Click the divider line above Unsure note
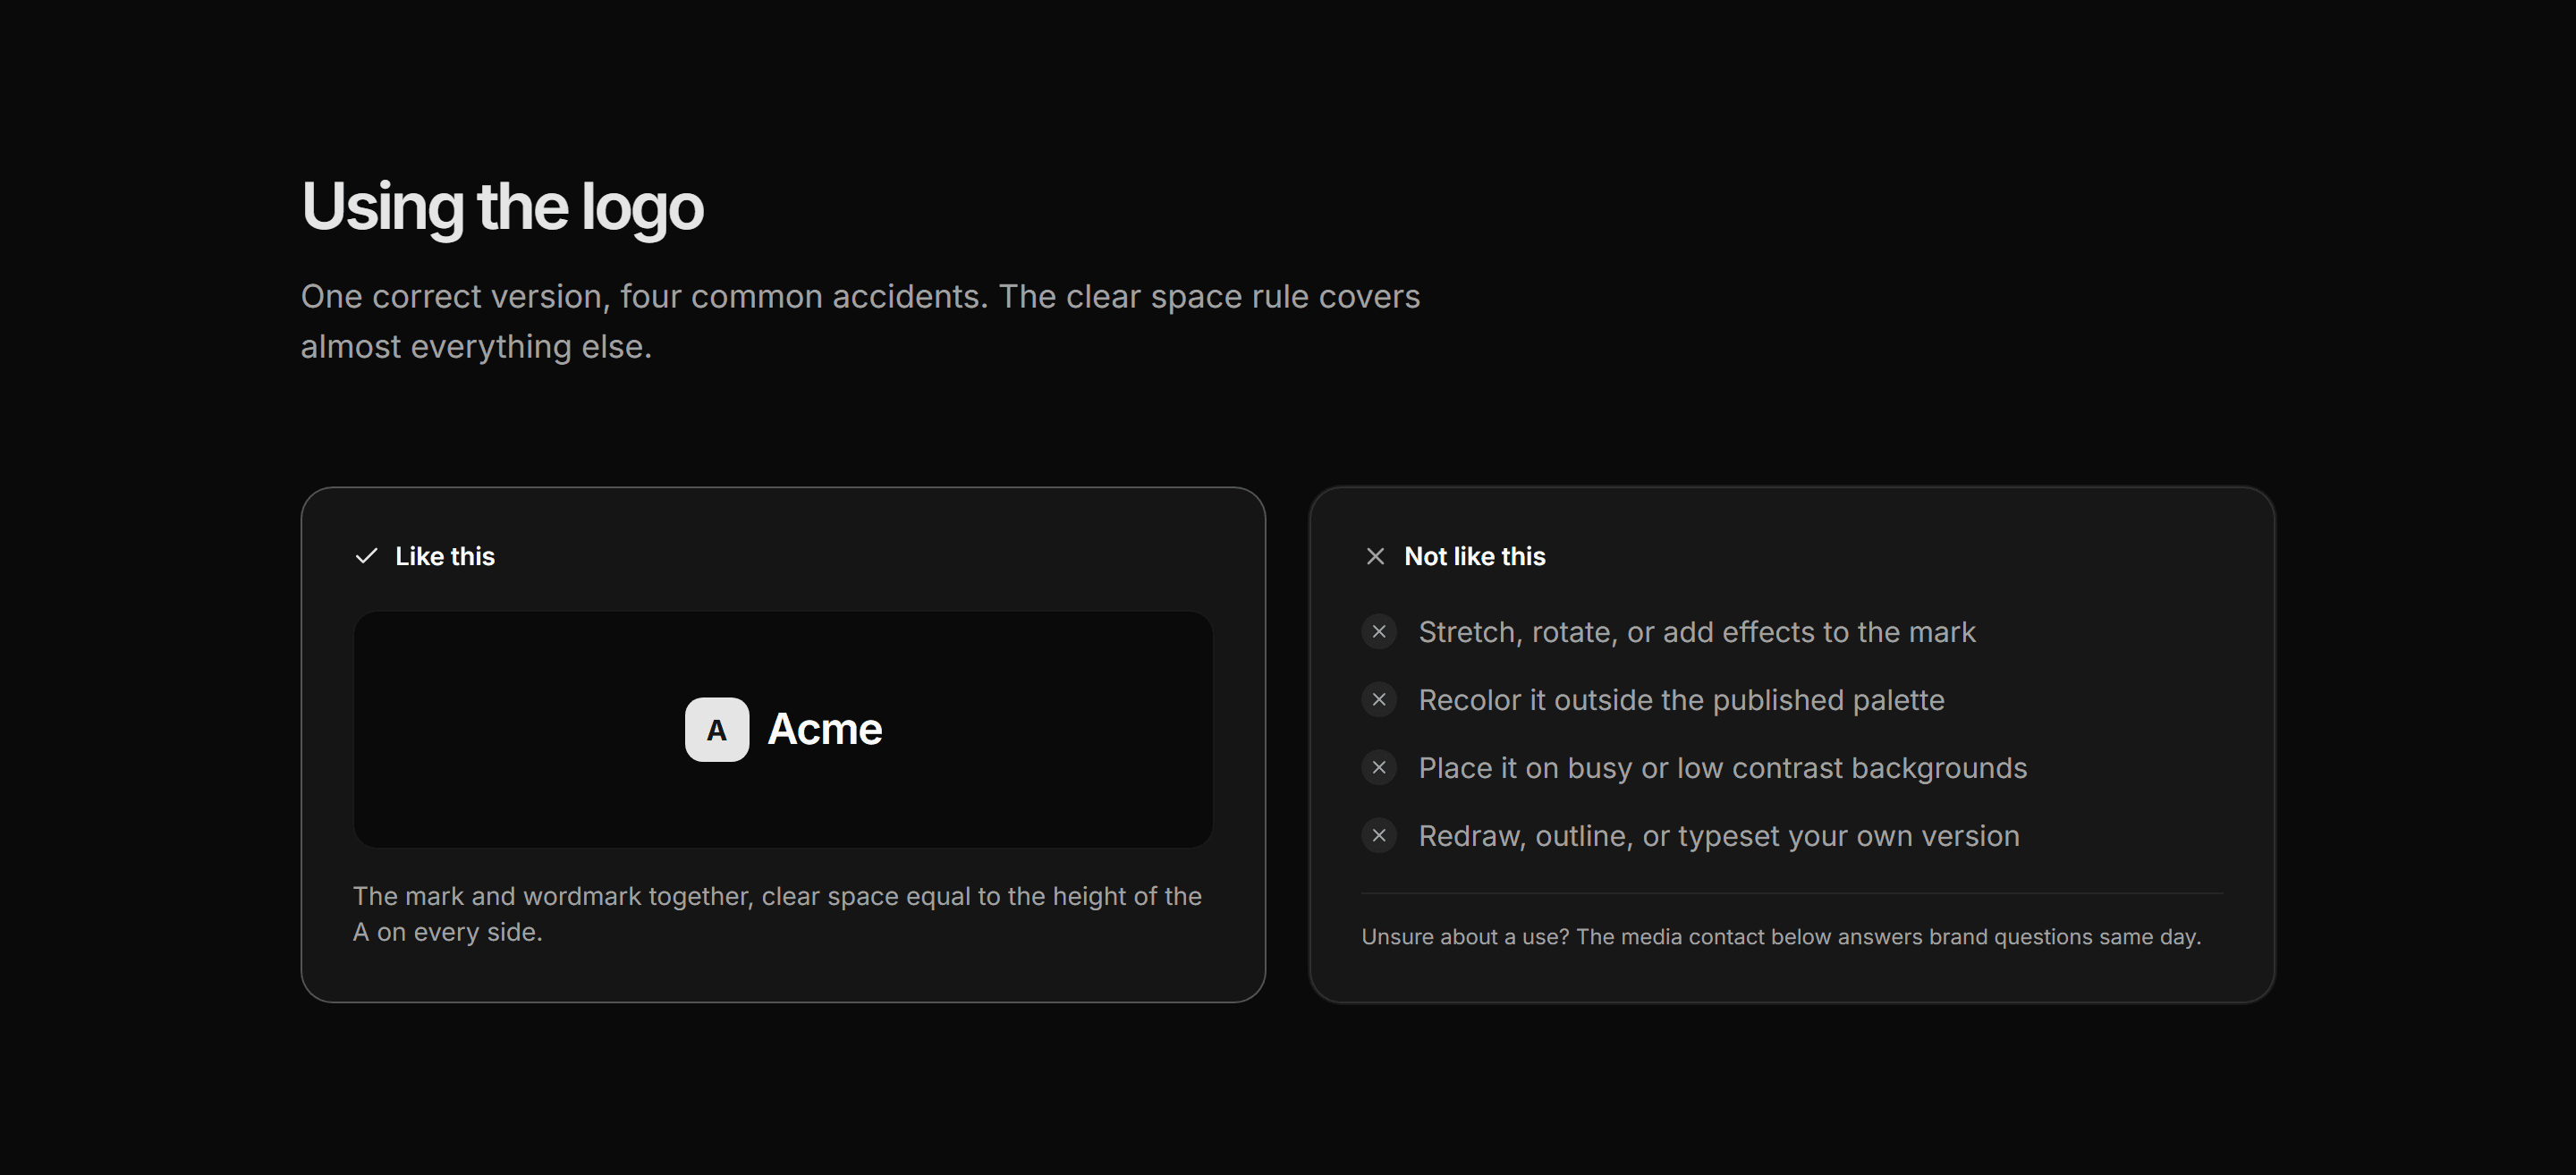2576x1175 pixels. tap(1792, 893)
